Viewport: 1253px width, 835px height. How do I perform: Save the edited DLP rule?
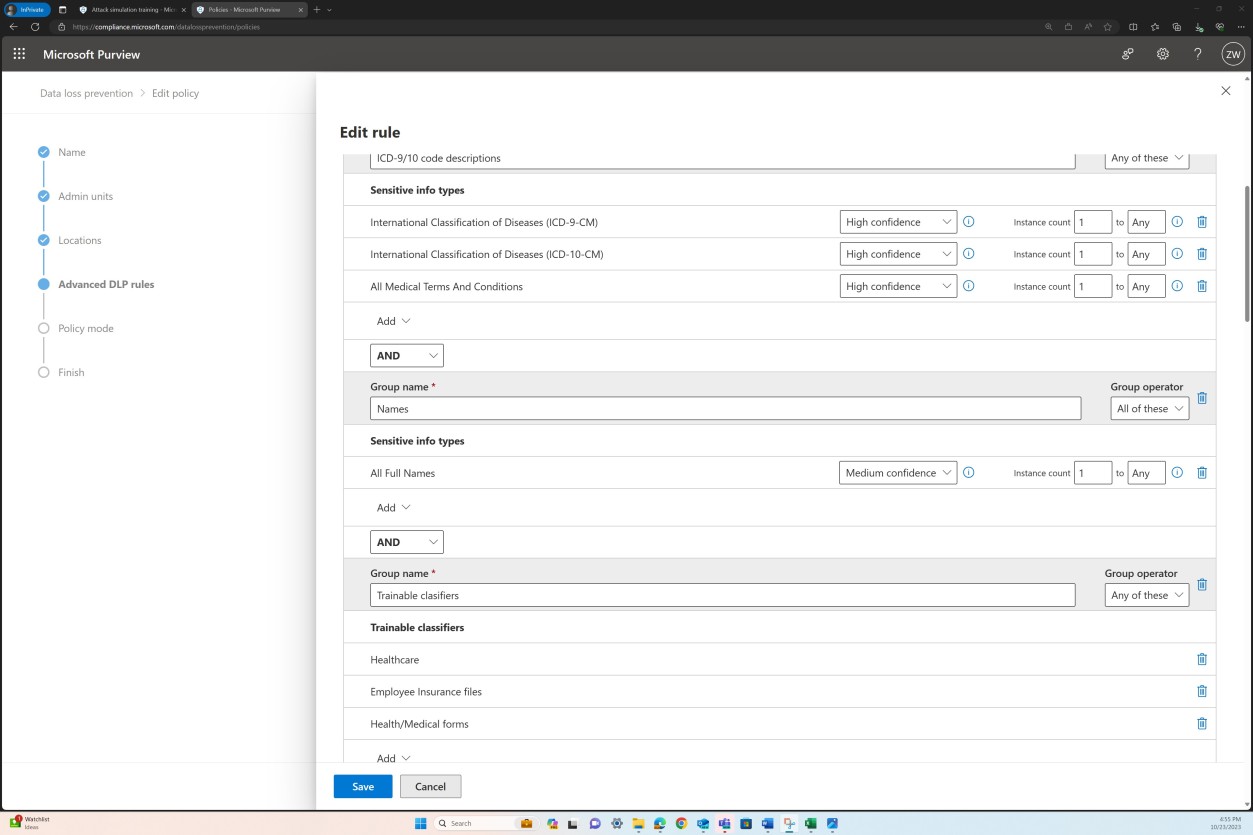click(362, 786)
